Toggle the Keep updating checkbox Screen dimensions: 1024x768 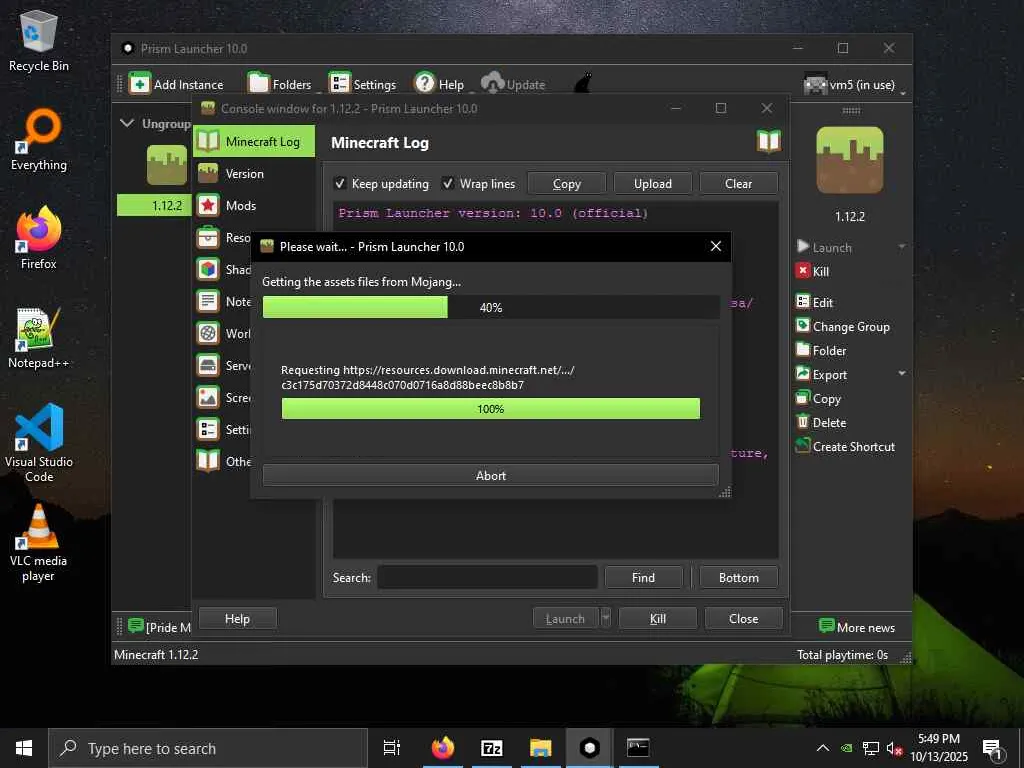point(340,184)
